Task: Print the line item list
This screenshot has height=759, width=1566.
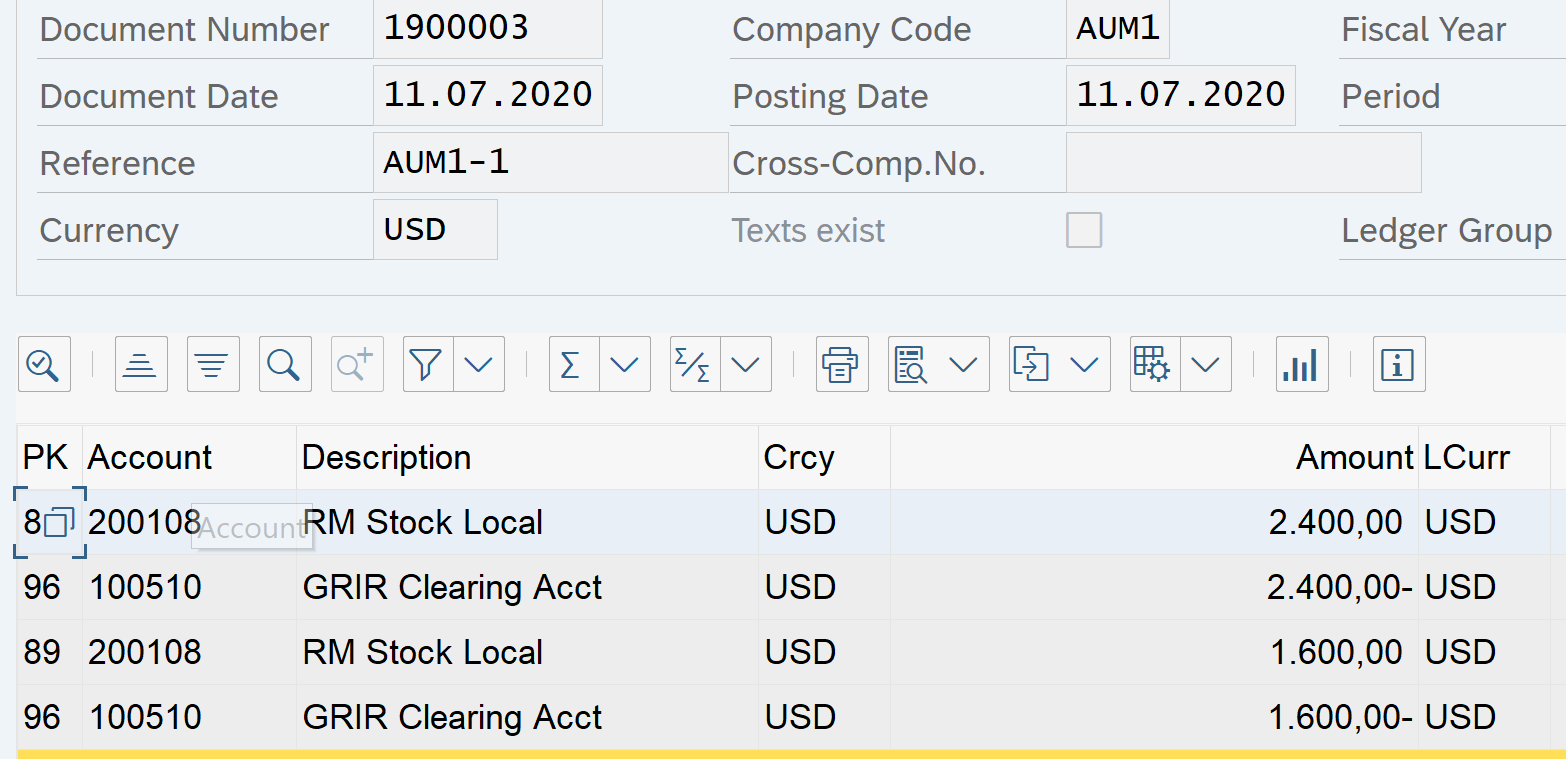Action: pos(842,365)
